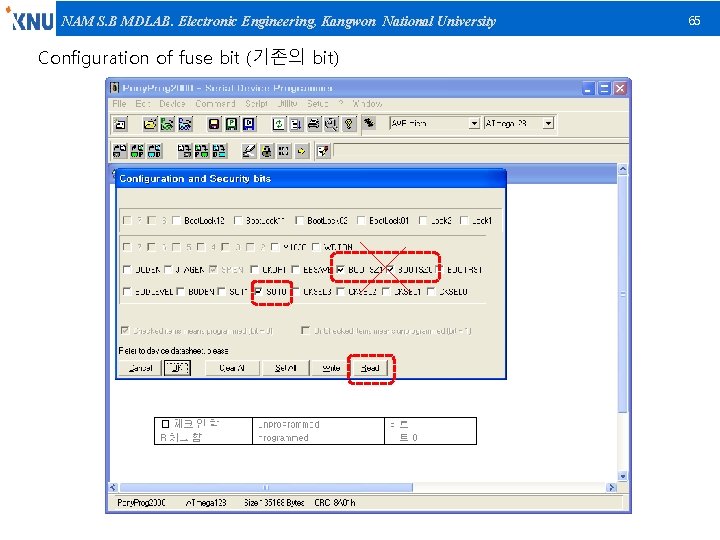Save the device file with the plain floppy icon
The image size is (720, 540).
tap(214, 124)
